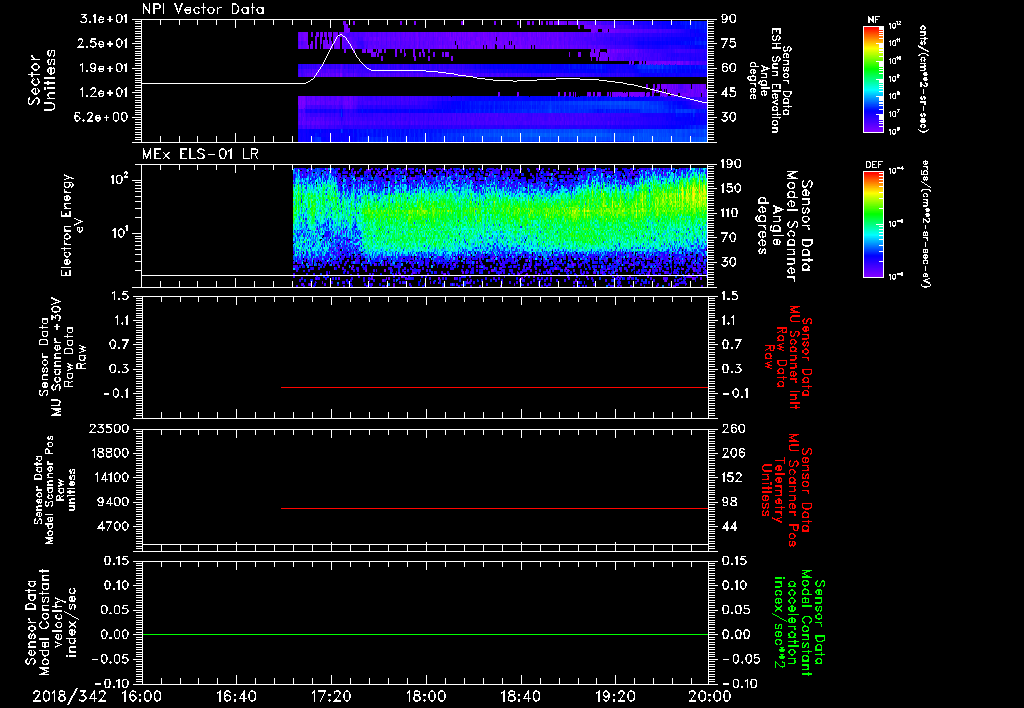Click the peak of the white Sun elevation curve
The image size is (1024, 708).
tap(342, 35)
